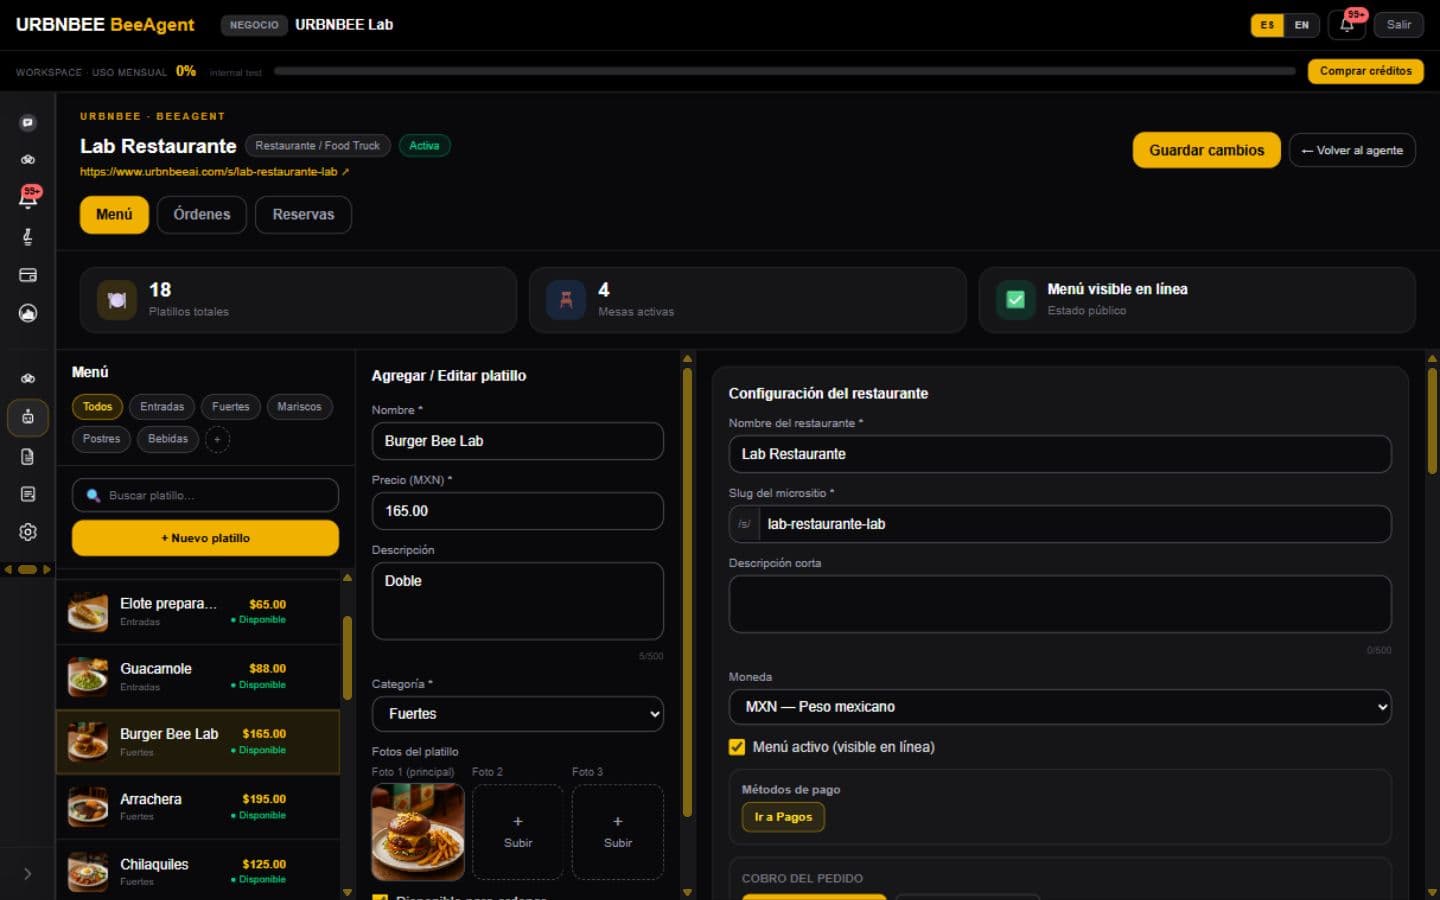
Task: Click the Foto 2 Subir upload slot
Action: point(517,832)
